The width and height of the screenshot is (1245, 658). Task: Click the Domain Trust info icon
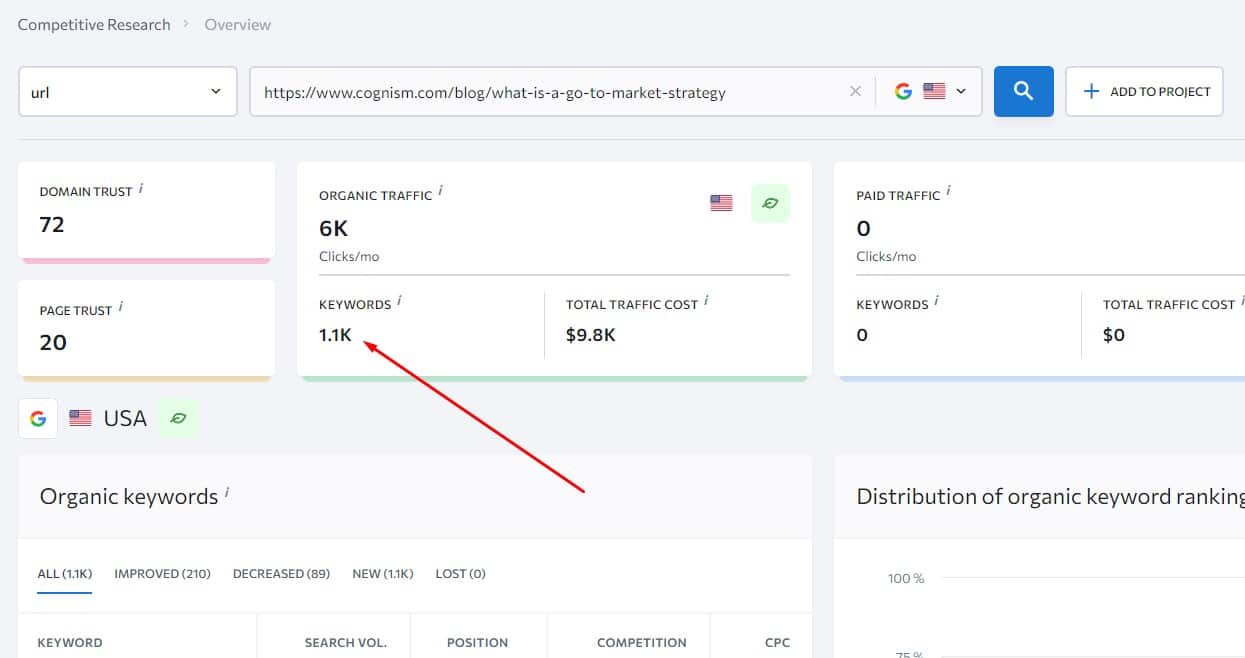coord(141,188)
